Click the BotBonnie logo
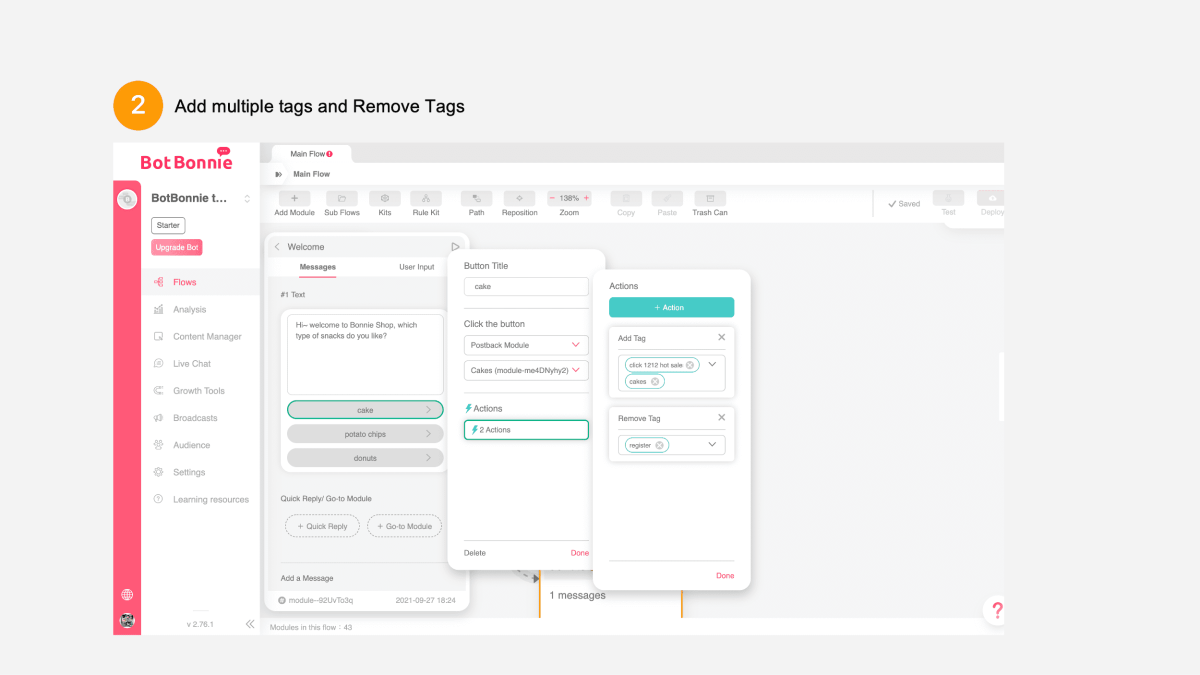The height and width of the screenshot is (675, 1200). (x=186, y=160)
